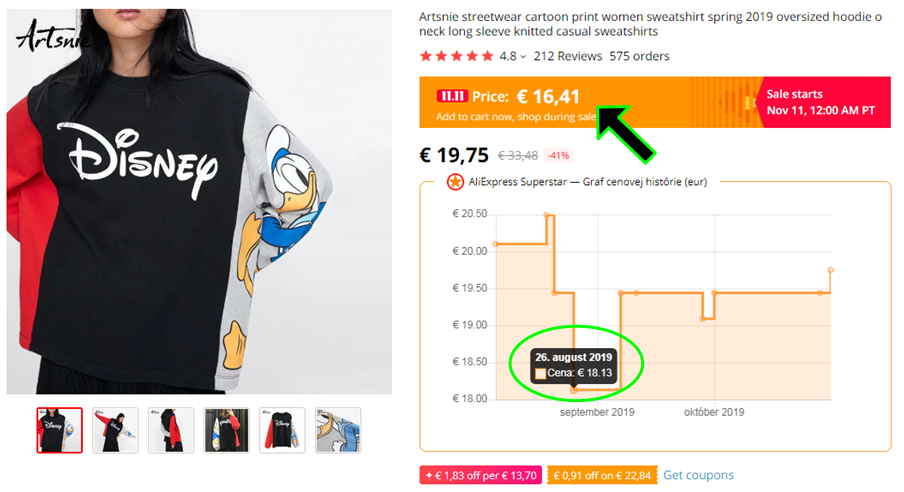This screenshot has height=492, width=904.
Task: Select the €1,83 off per €13,70 coupon
Action: (x=480, y=475)
